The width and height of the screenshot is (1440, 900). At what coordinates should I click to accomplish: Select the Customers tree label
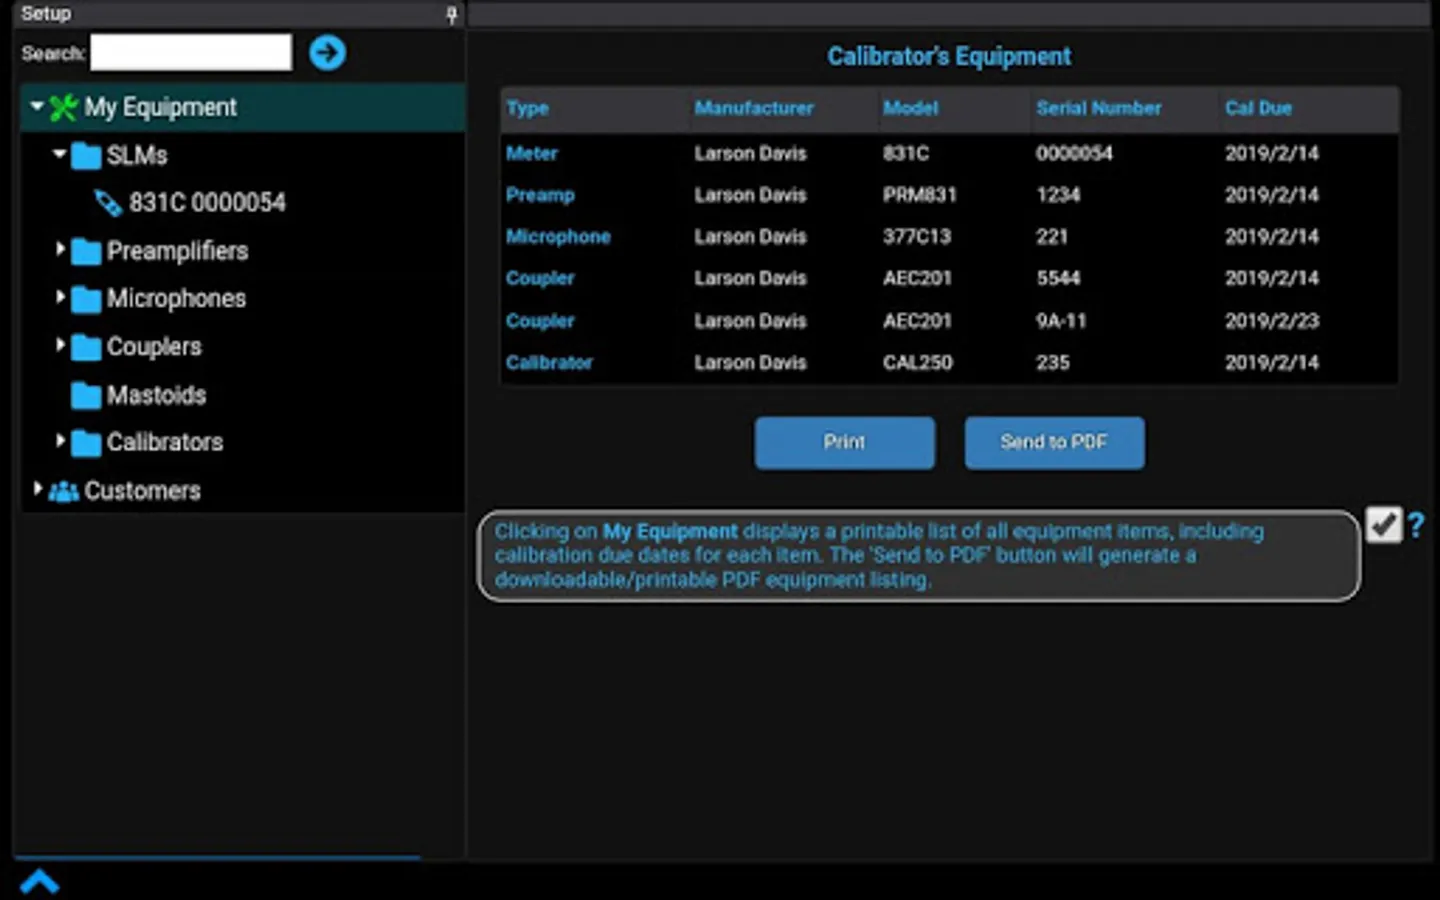[142, 491]
